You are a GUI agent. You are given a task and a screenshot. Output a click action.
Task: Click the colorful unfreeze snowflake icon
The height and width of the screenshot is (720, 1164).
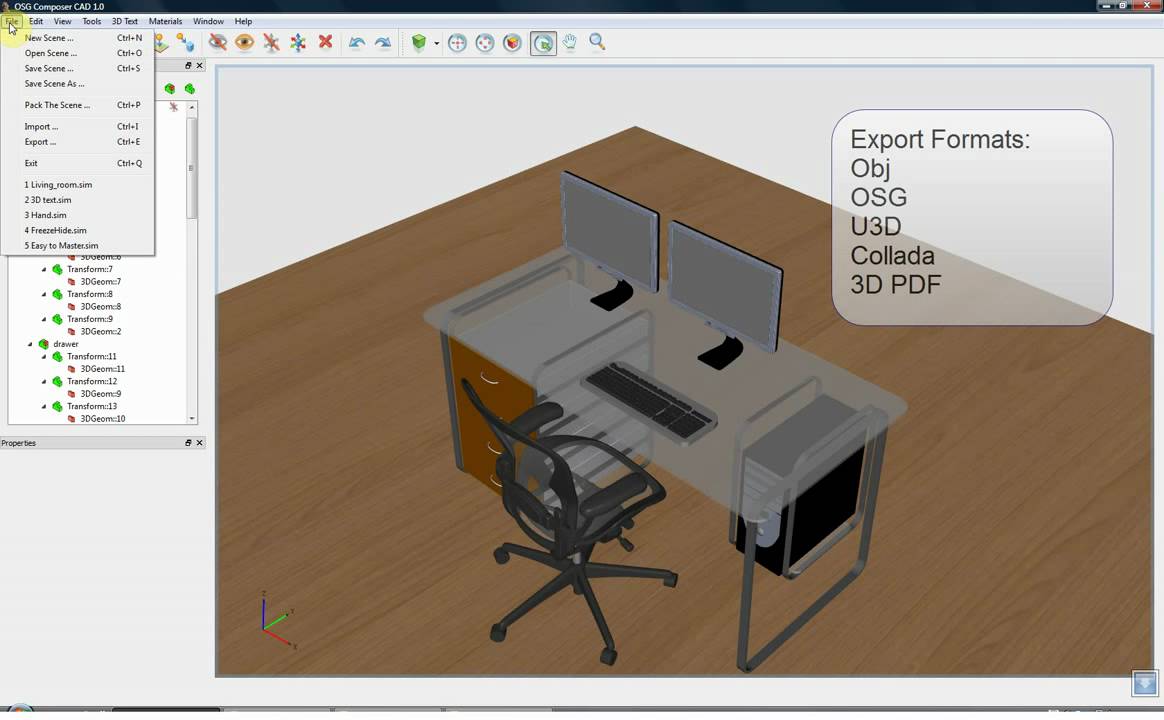click(x=298, y=42)
